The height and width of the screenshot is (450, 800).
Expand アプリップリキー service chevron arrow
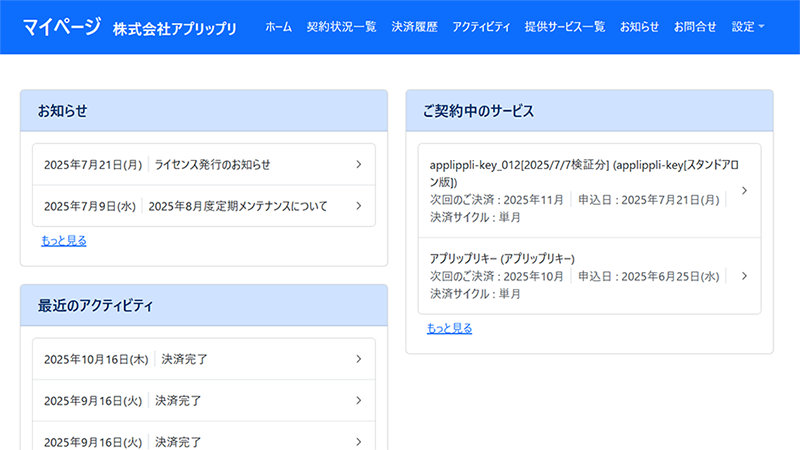click(744, 276)
